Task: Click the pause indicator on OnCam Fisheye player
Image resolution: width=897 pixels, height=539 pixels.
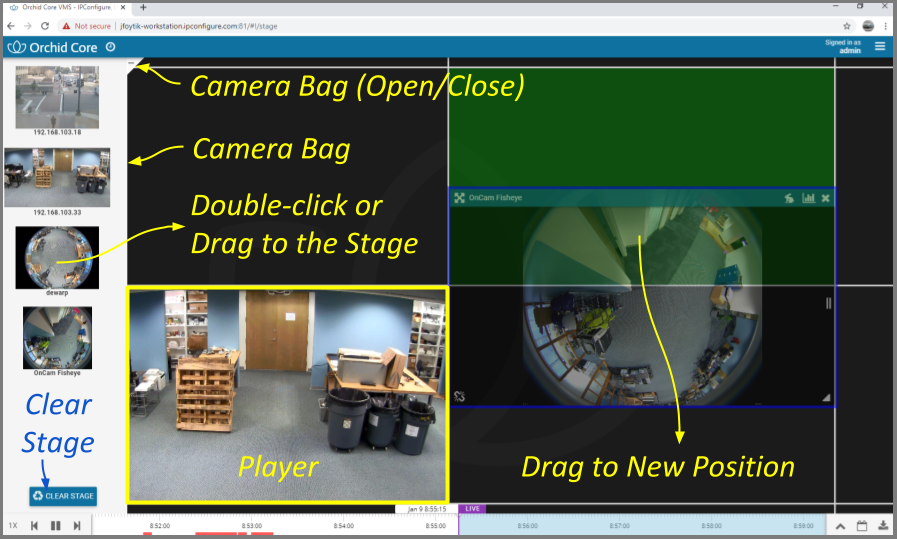Action: click(x=828, y=303)
